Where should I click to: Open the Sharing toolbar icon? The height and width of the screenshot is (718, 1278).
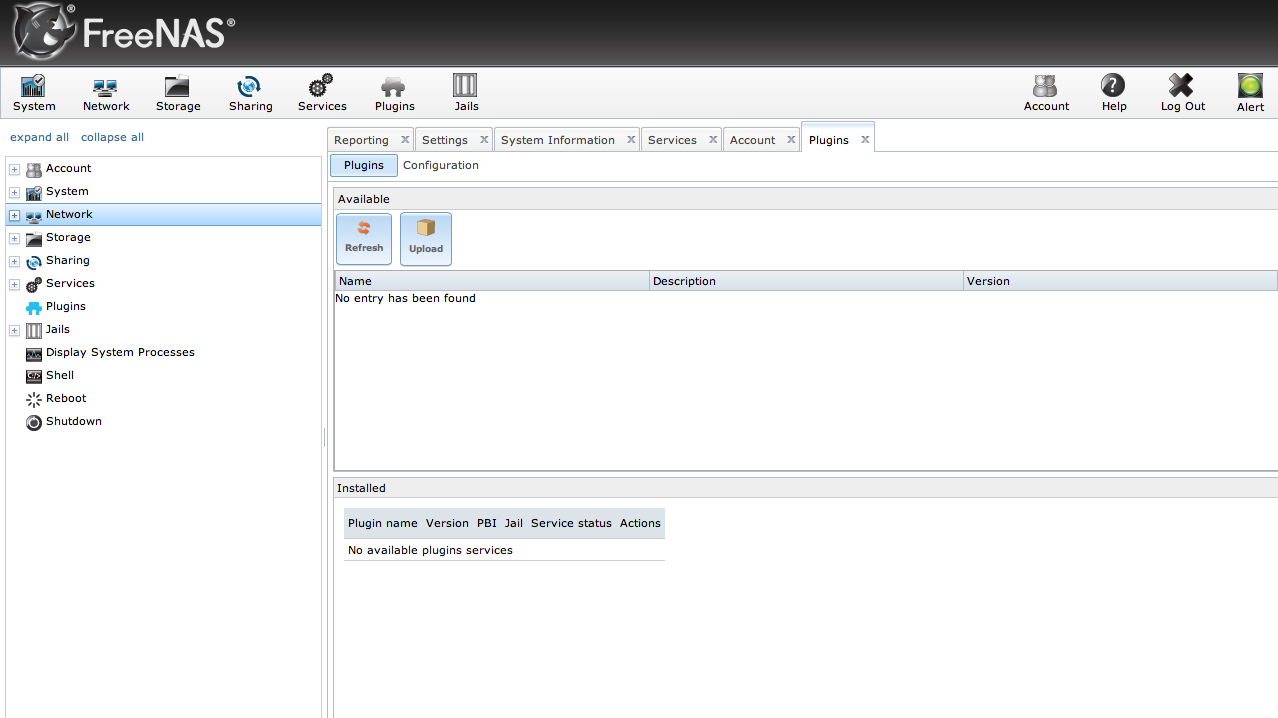[250, 93]
